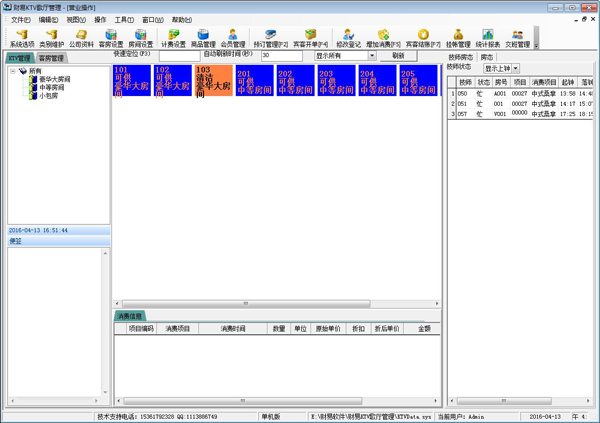Select 所有 root in the tree
600x423 pixels.
coord(35,71)
